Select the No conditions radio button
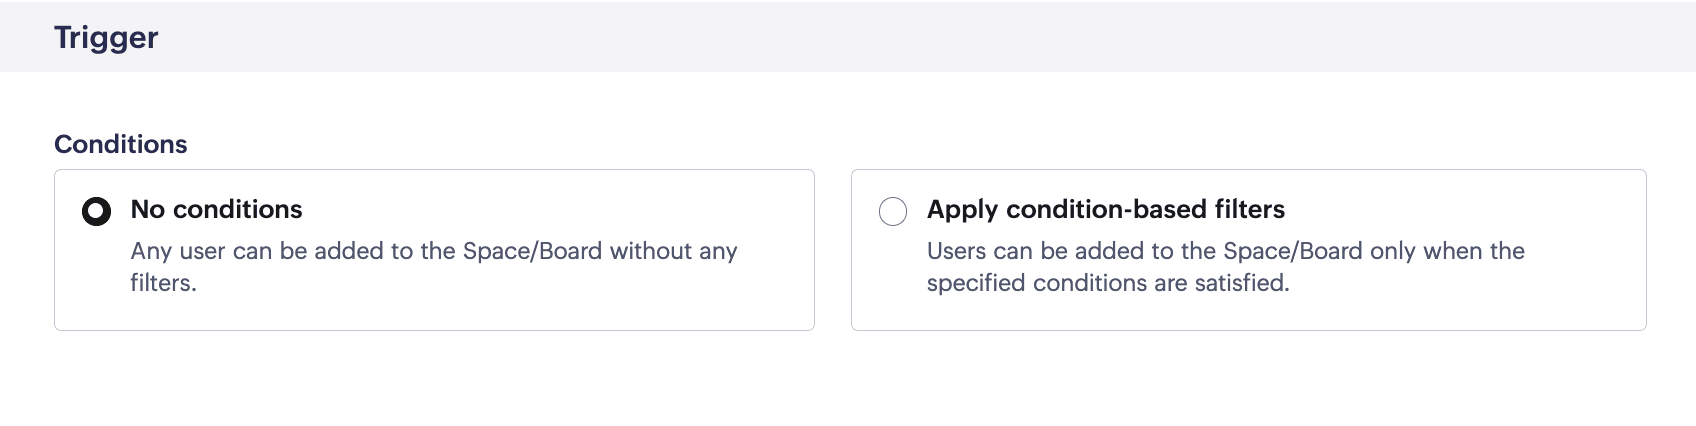The height and width of the screenshot is (426, 1696). (x=96, y=211)
